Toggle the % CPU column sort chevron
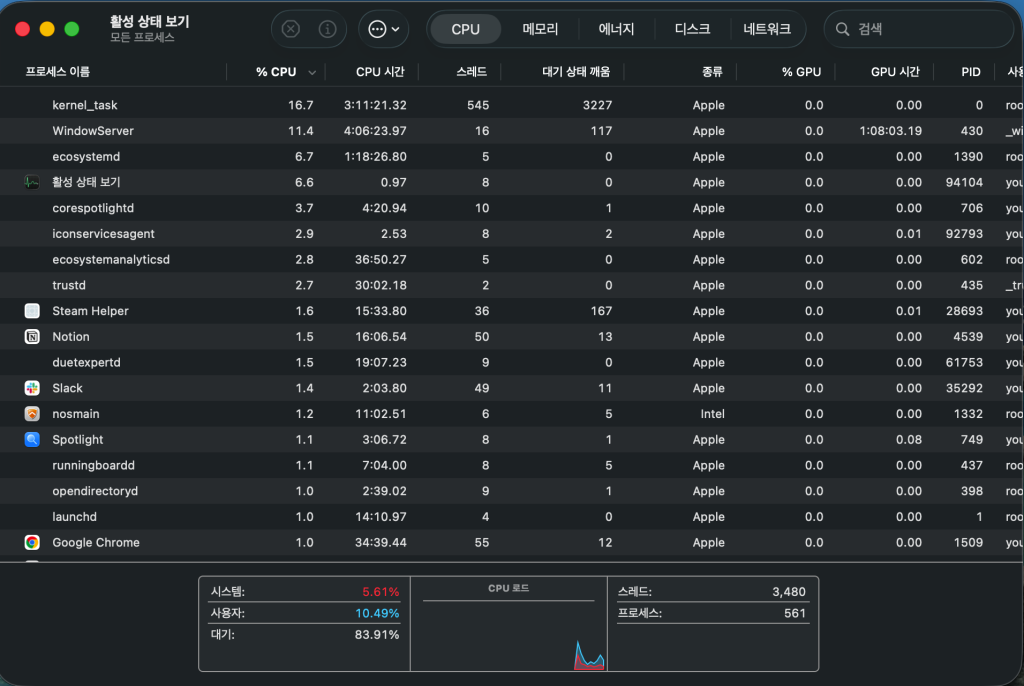The width and height of the screenshot is (1024, 686). (312, 73)
